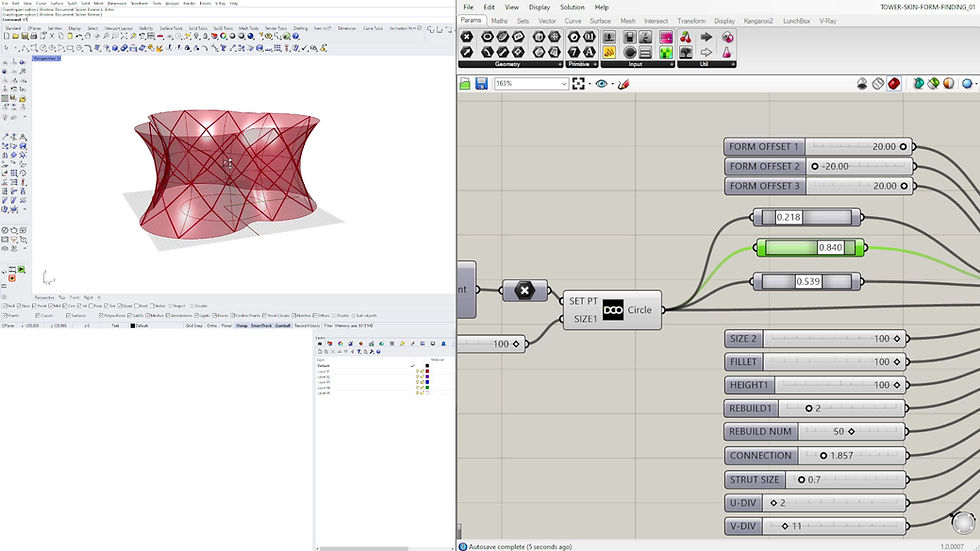
Task: Open dropdown arrow beside Zoom Extents icon
Action: pyautogui.click(x=589, y=84)
